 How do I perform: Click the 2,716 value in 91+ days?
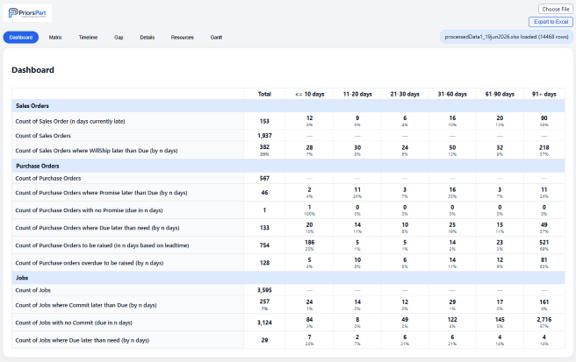click(544, 319)
